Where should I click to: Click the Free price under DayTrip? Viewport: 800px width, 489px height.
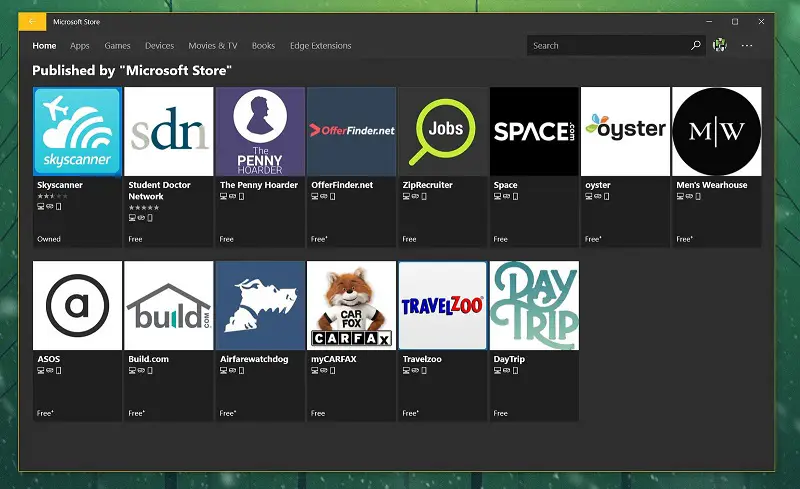point(501,413)
